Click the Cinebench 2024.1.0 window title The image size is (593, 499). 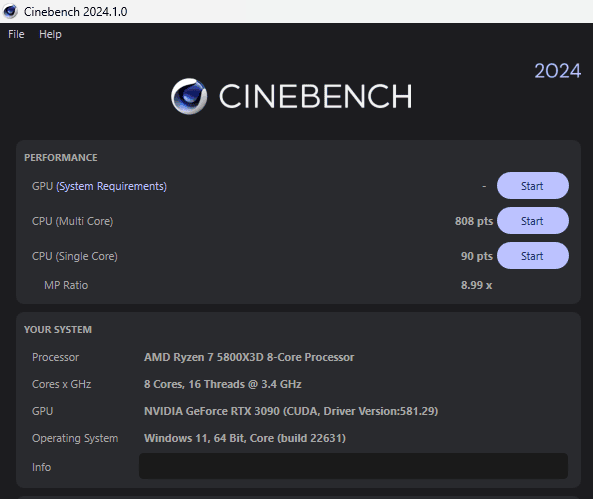[76, 12]
